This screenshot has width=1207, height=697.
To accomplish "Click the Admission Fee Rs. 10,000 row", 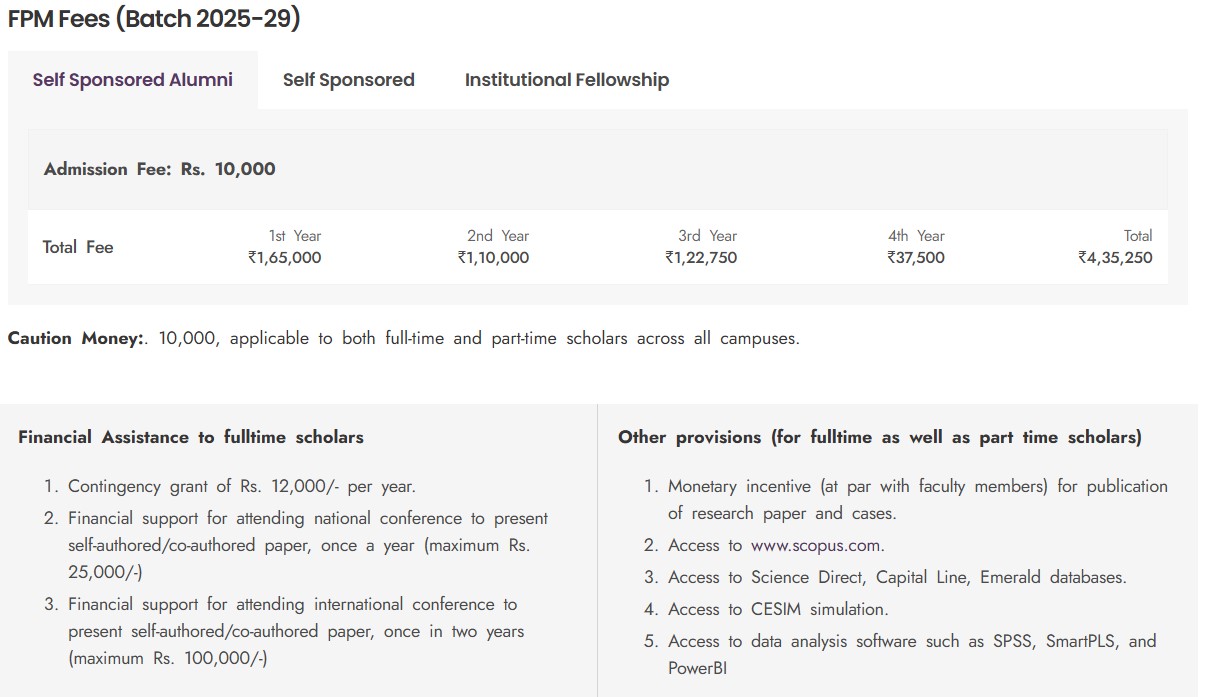I will (x=160, y=169).
